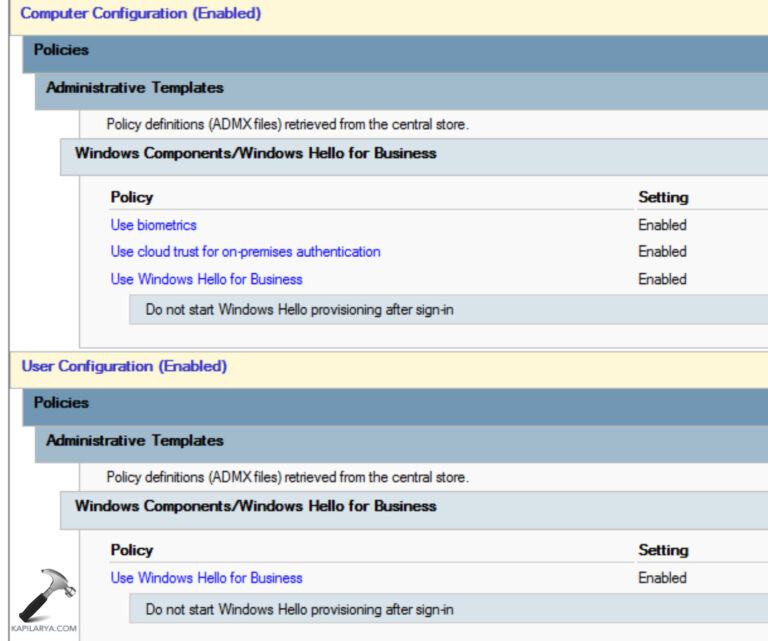Click Setting column header in Computer Configuration table

[663, 197]
